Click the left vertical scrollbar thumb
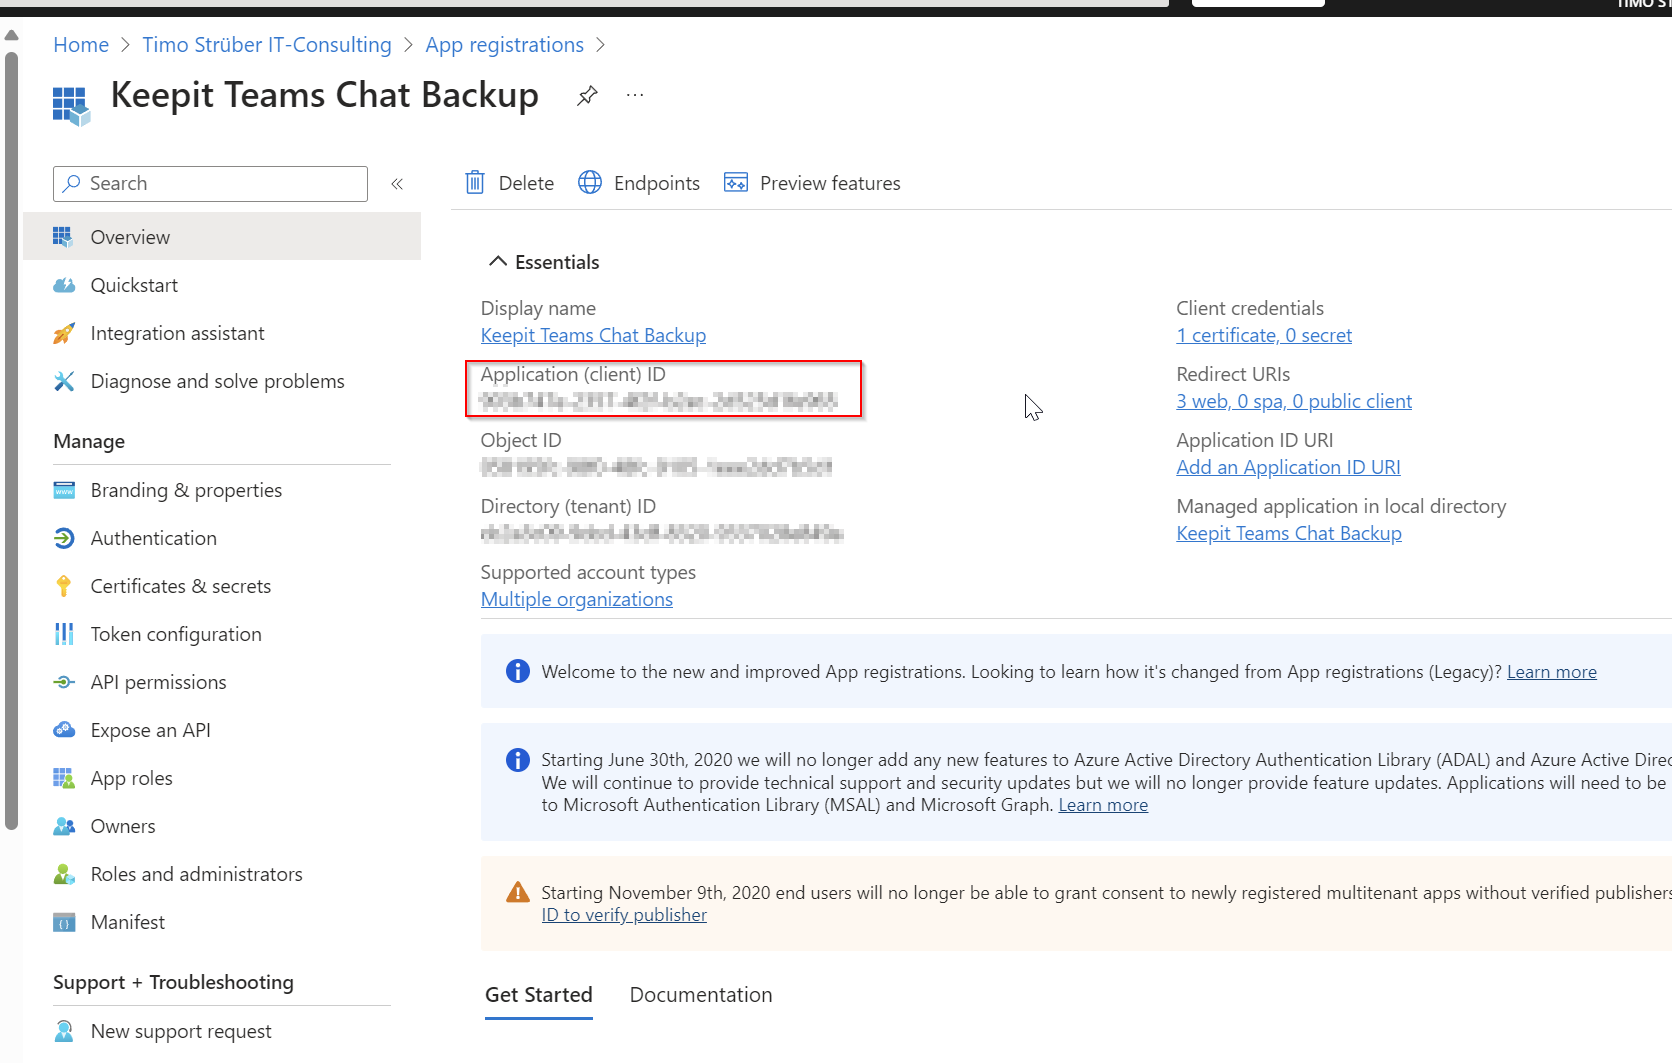The image size is (1672, 1063). point(11,440)
